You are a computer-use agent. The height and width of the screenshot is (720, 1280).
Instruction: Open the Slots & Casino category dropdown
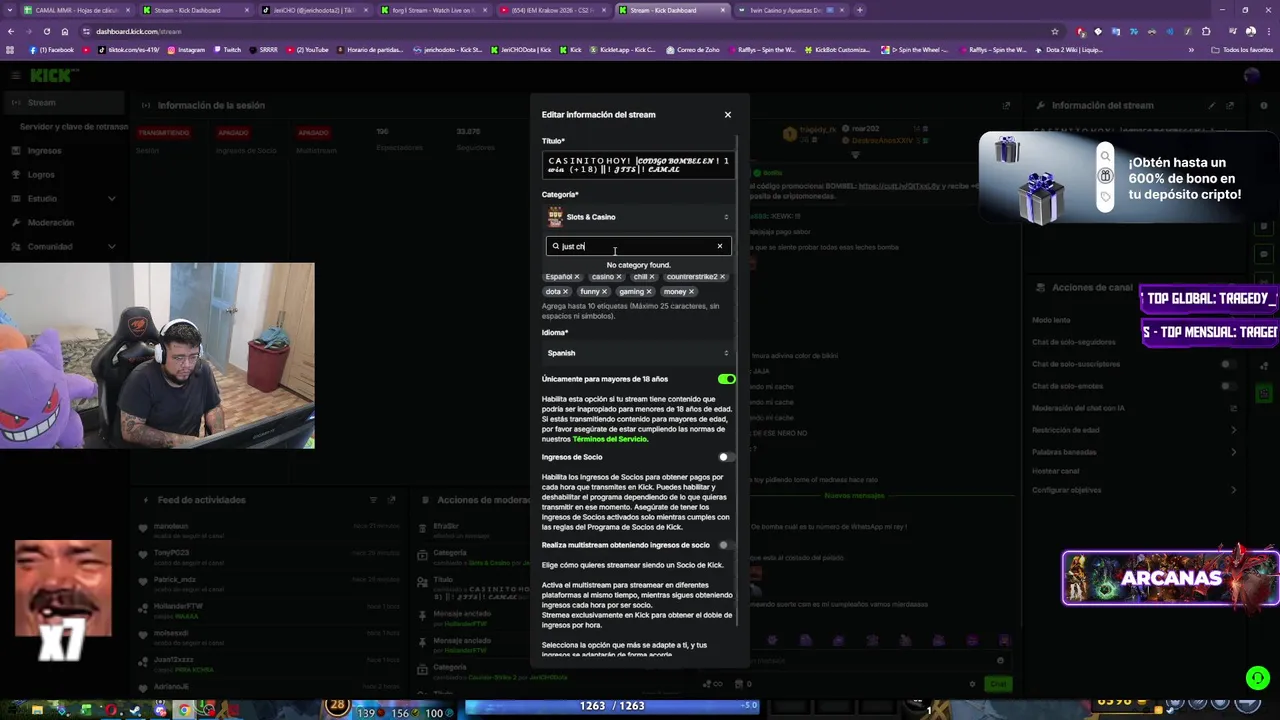[x=638, y=217]
